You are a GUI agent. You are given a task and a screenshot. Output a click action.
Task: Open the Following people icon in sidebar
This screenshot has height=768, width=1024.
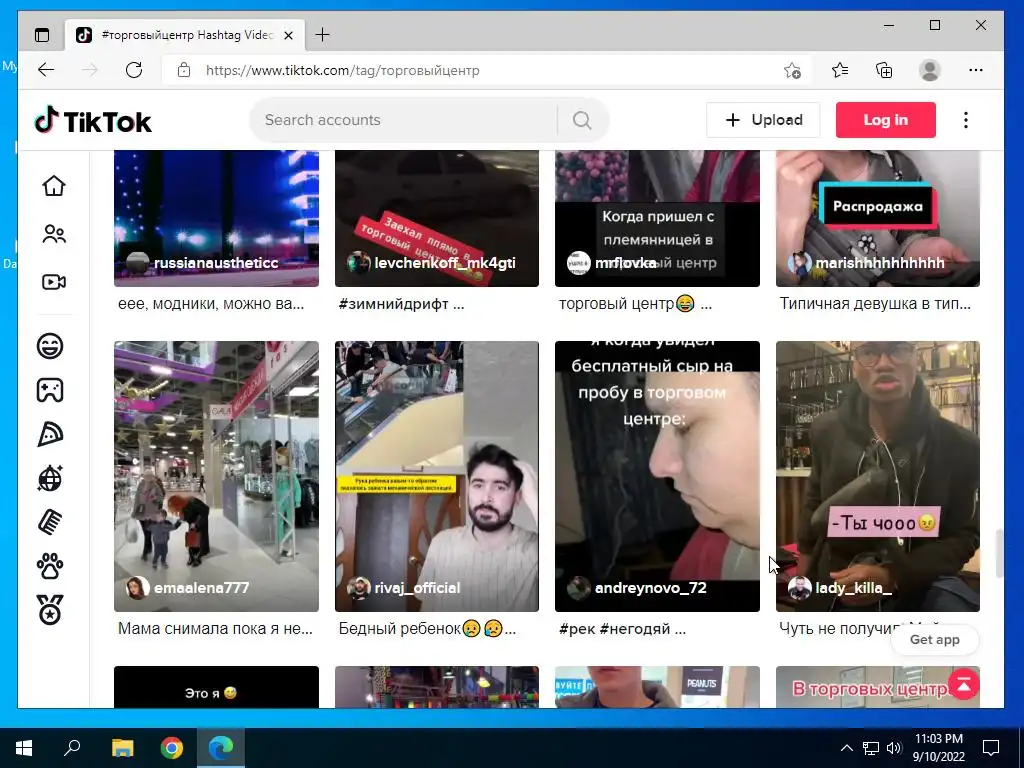pos(54,234)
